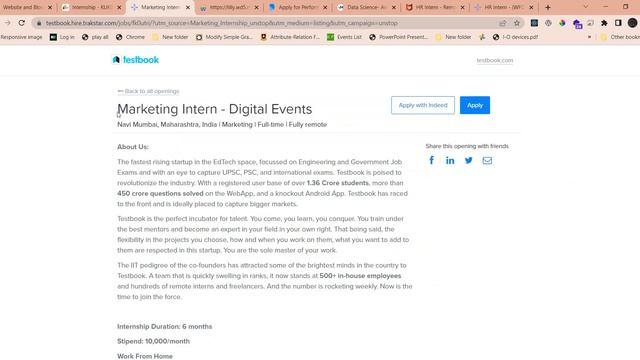Open Responsive image bookmark

pyautogui.click(x=21, y=37)
